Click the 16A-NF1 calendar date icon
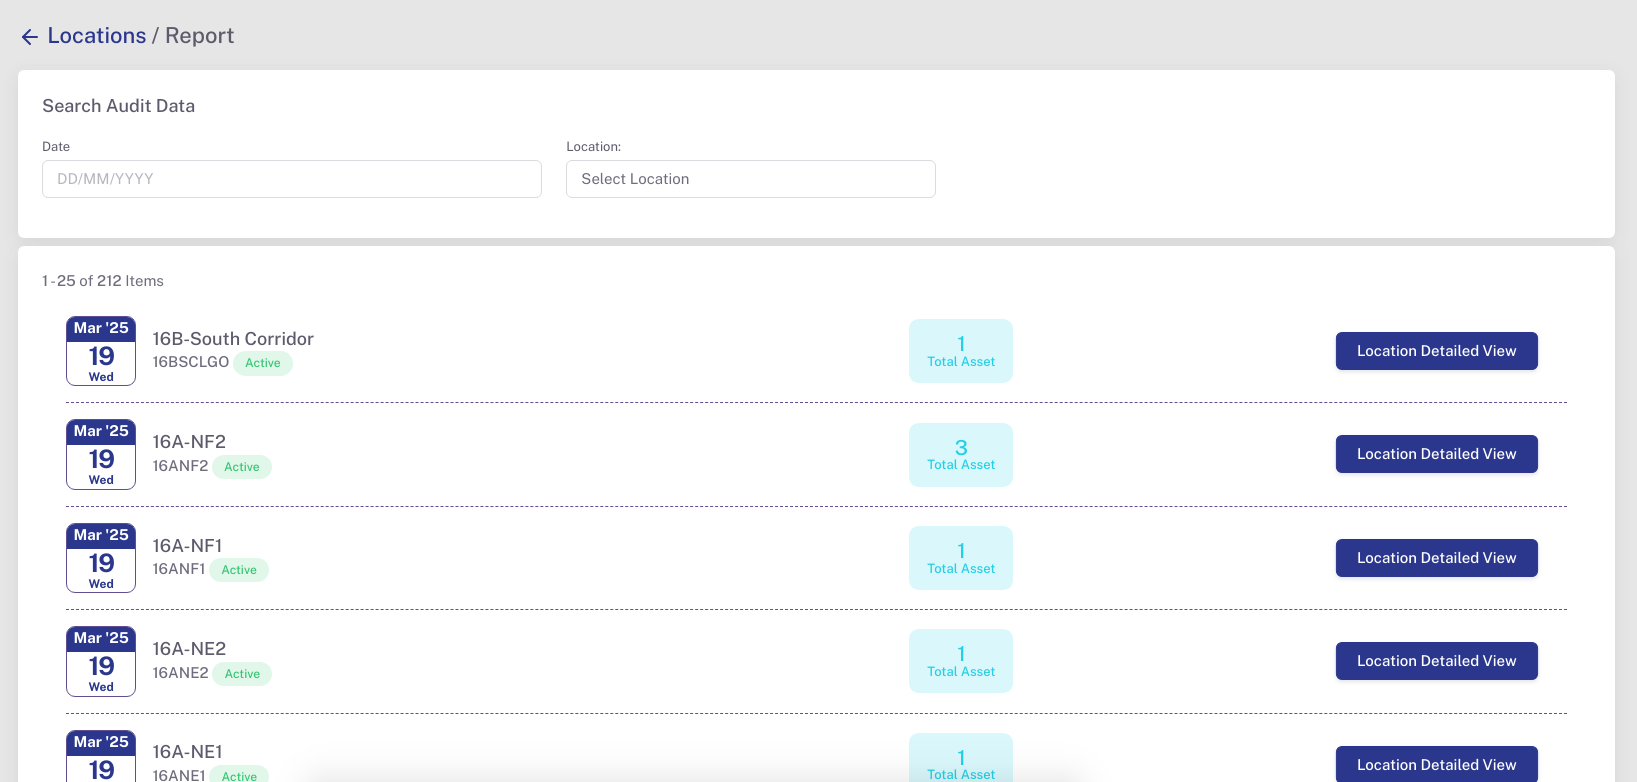The width and height of the screenshot is (1637, 782). coord(101,558)
